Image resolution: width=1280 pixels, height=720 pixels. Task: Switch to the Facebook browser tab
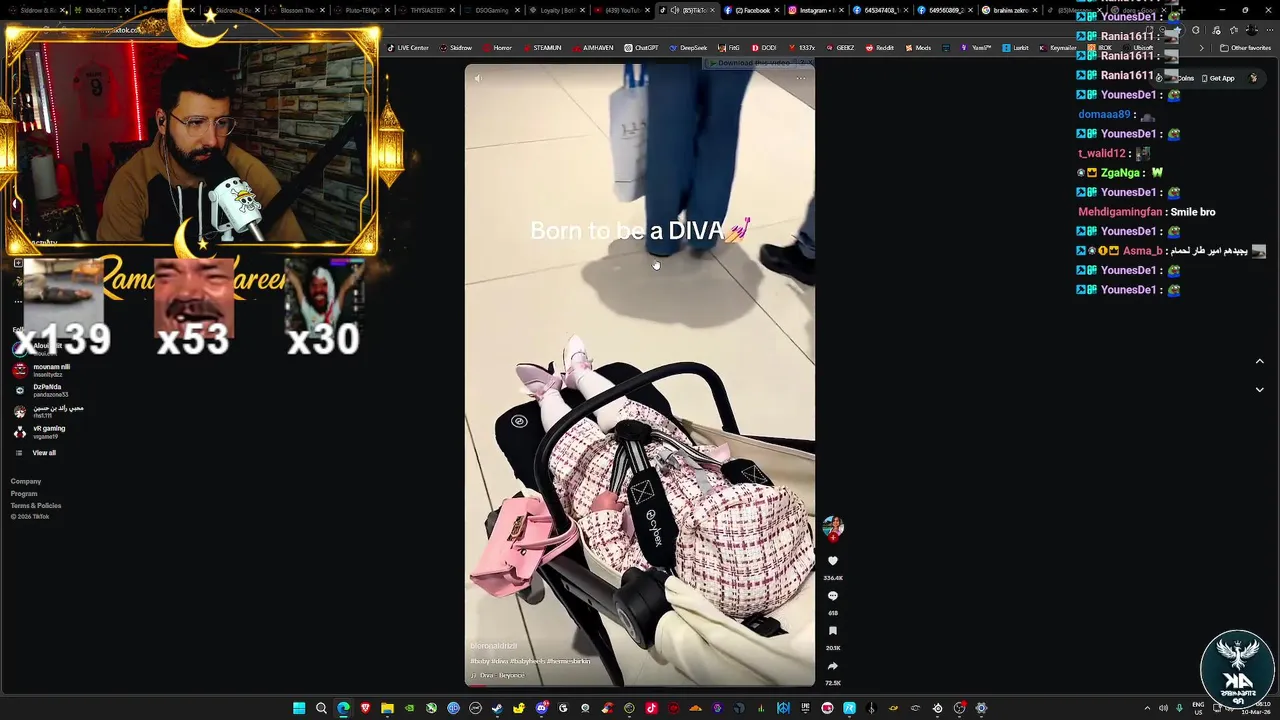click(x=750, y=10)
